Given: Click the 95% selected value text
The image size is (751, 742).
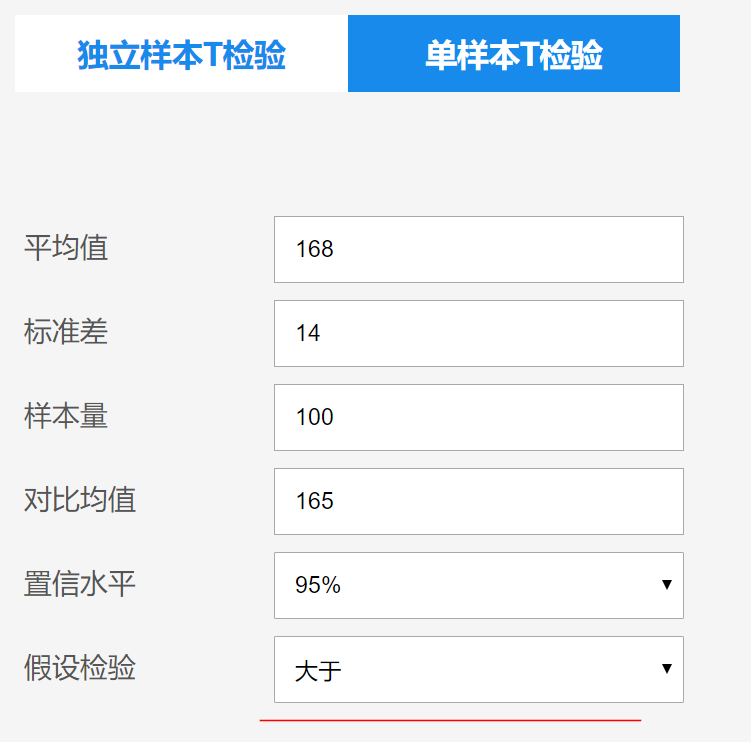Looking at the screenshot, I should pyautogui.click(x=318, y=586).
